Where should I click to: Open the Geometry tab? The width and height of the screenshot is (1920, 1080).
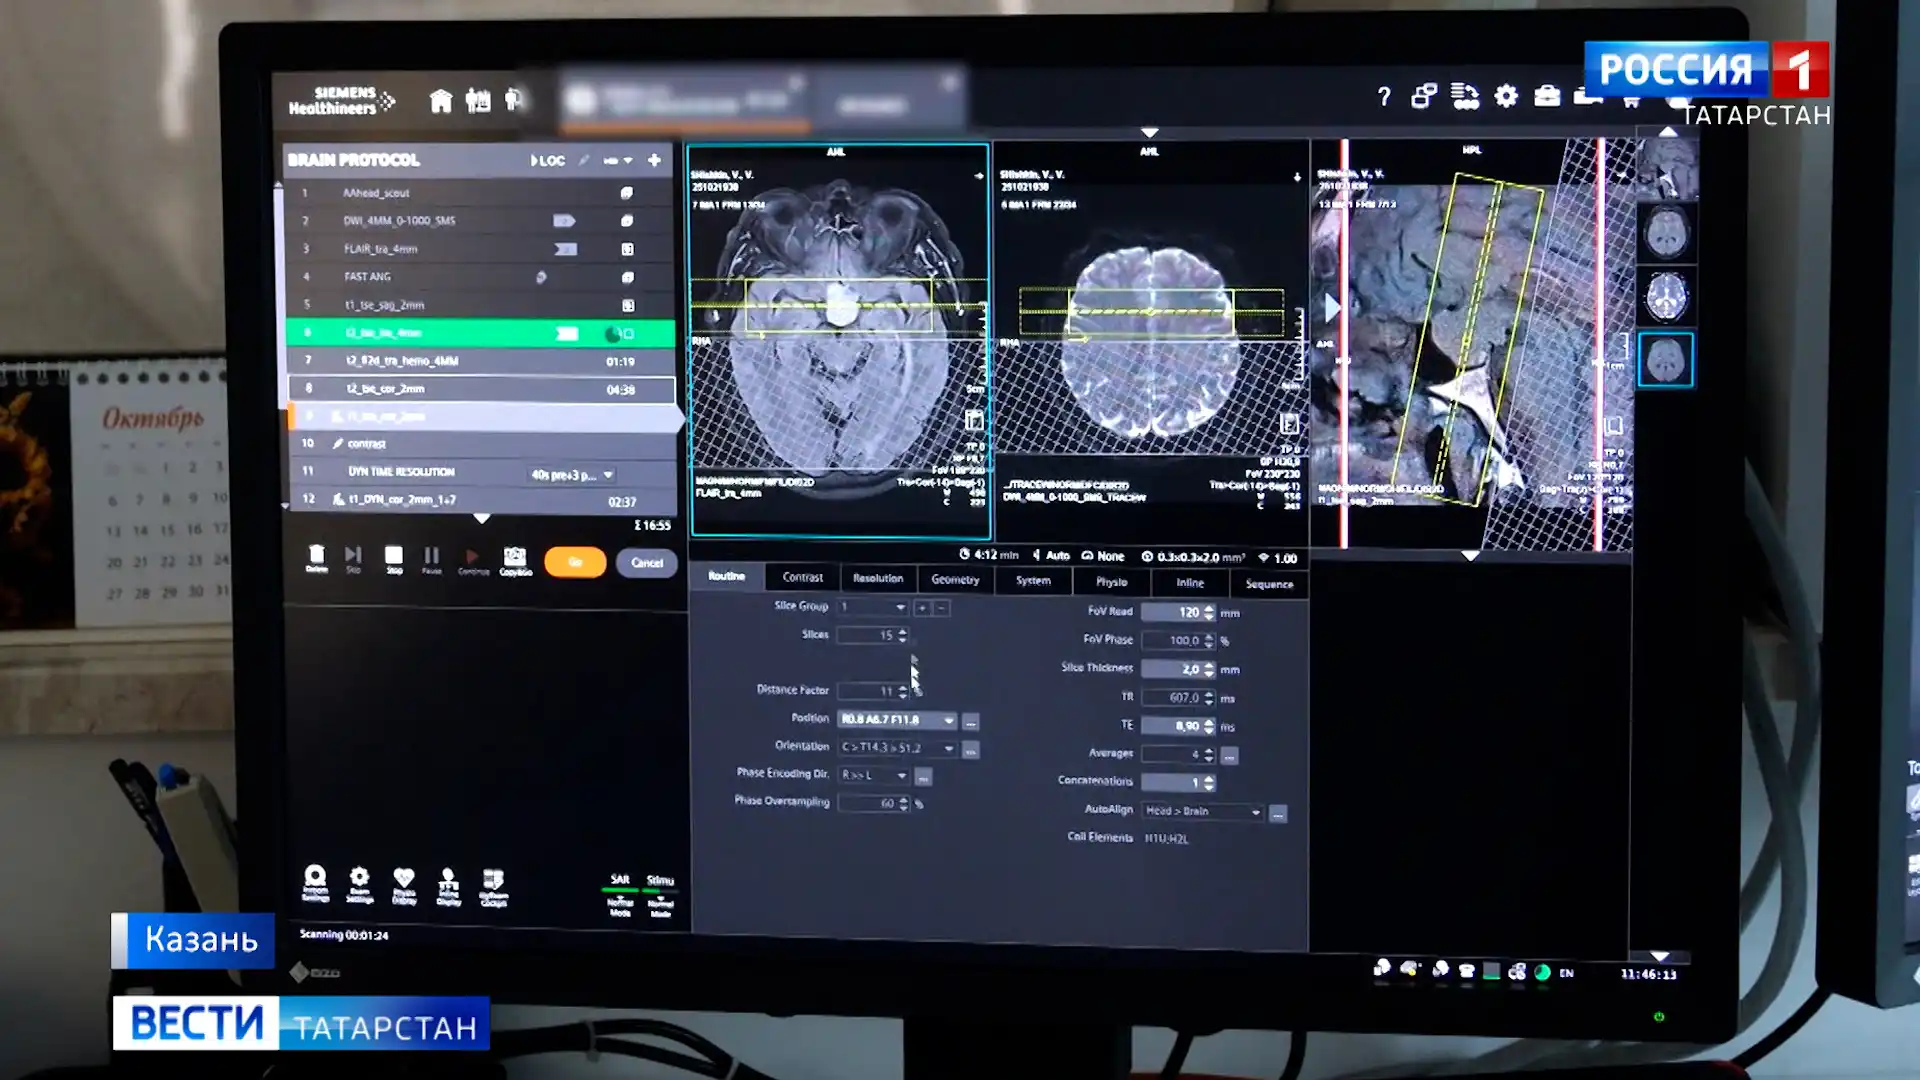tap(955, 580)
